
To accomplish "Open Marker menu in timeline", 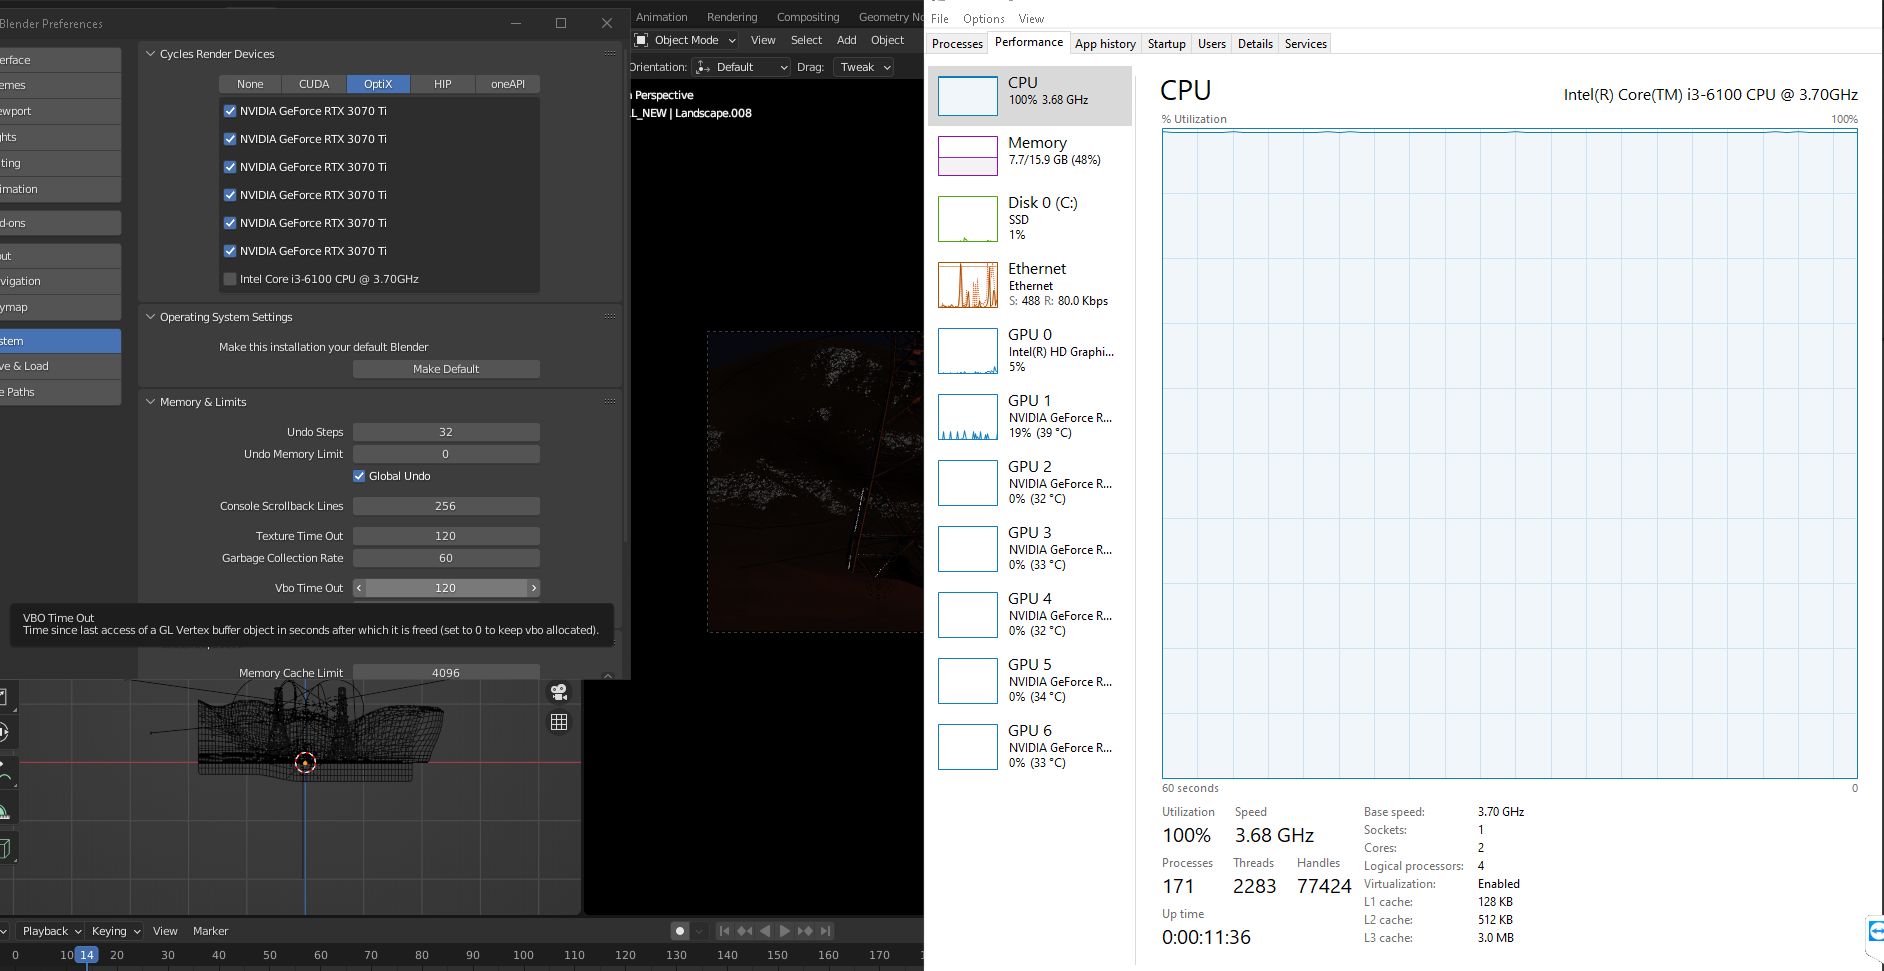I will [x=210, y=931].
